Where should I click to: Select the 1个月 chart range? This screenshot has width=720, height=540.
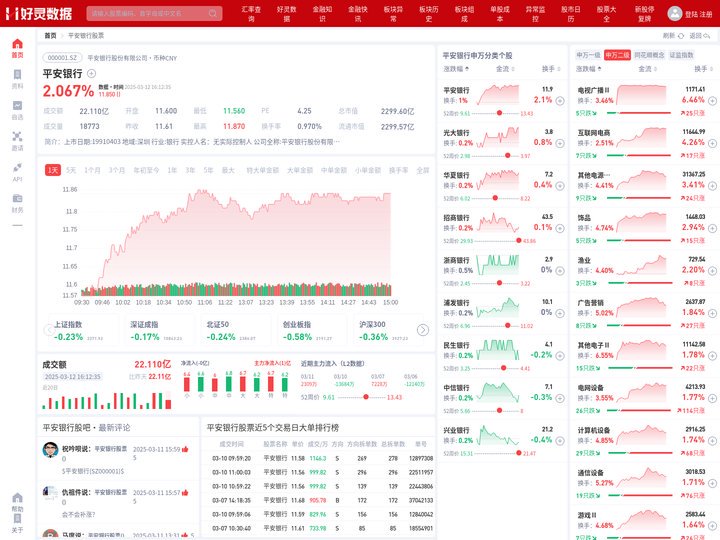coord(92,170)
